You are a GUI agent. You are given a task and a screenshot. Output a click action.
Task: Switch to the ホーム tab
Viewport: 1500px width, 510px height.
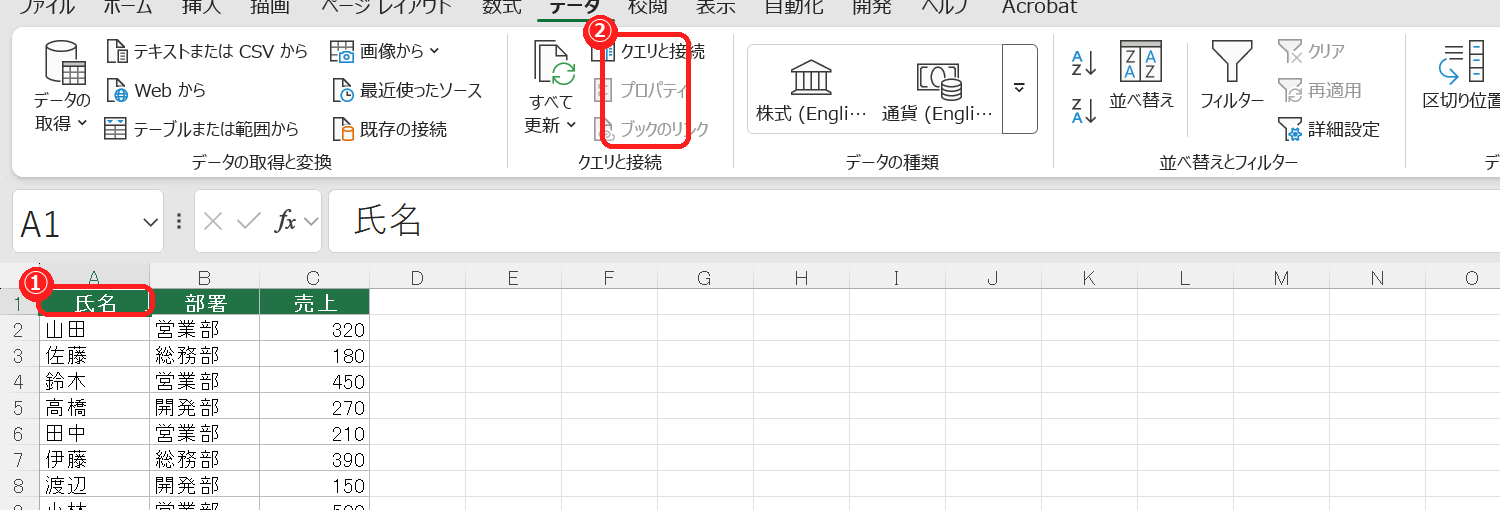pos(128,7)
